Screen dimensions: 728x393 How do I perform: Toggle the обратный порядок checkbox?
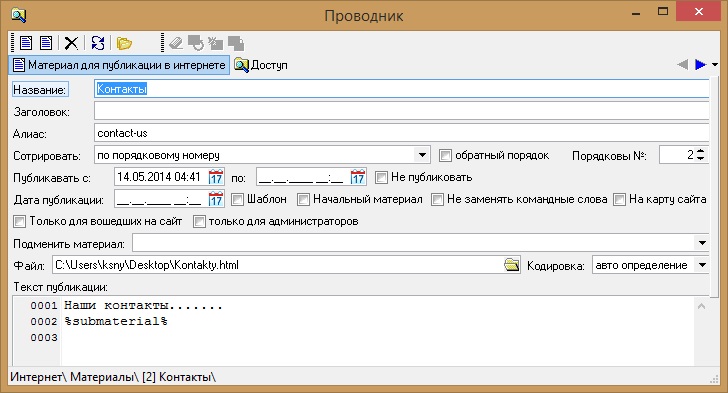tap(445, 155)
